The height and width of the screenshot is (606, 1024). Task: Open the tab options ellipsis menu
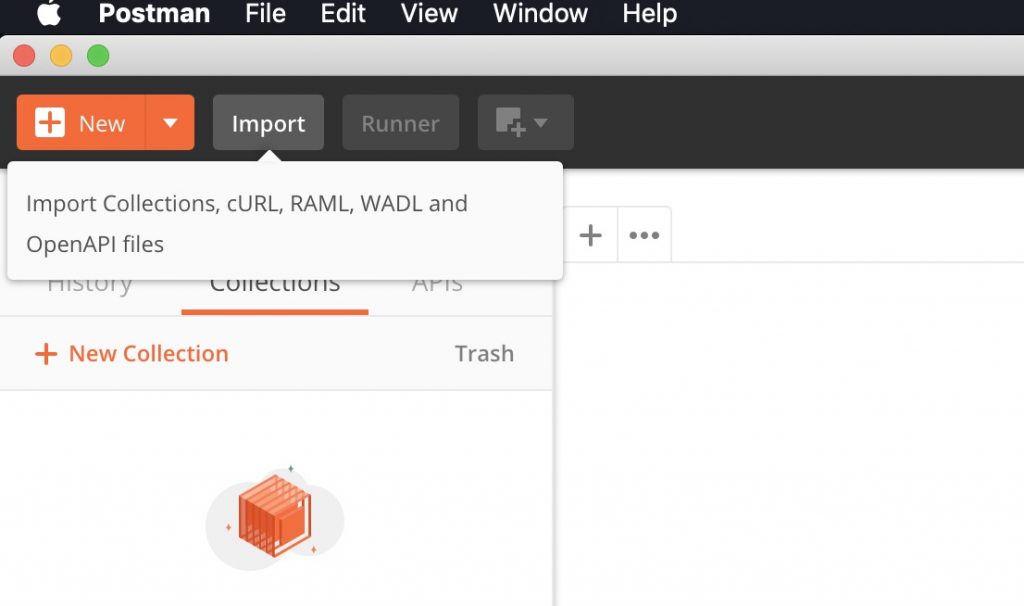pos(644,235)
